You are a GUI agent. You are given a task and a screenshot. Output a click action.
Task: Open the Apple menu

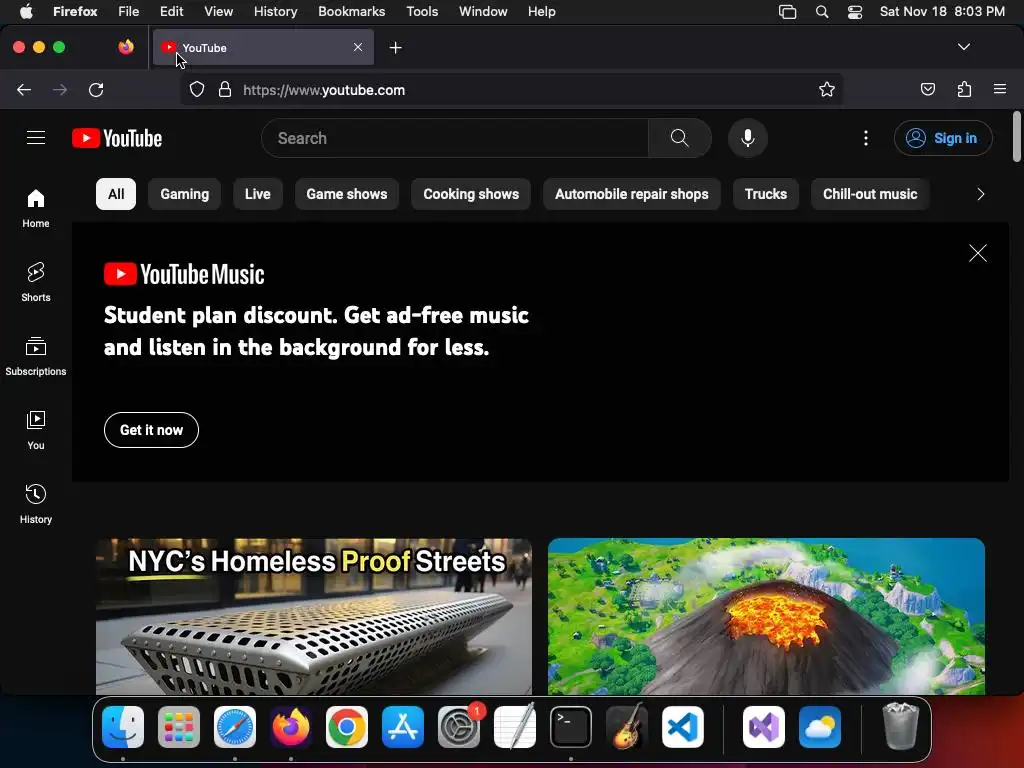26,11
